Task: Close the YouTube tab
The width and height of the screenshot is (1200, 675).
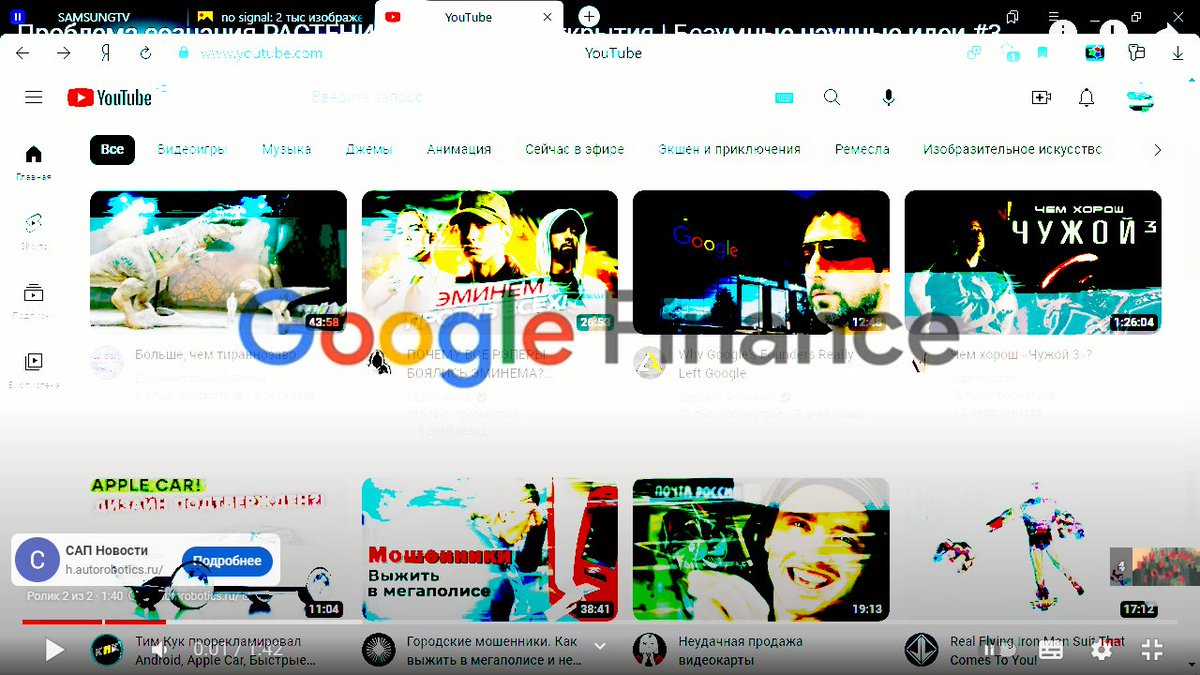Action: [547, 17]
